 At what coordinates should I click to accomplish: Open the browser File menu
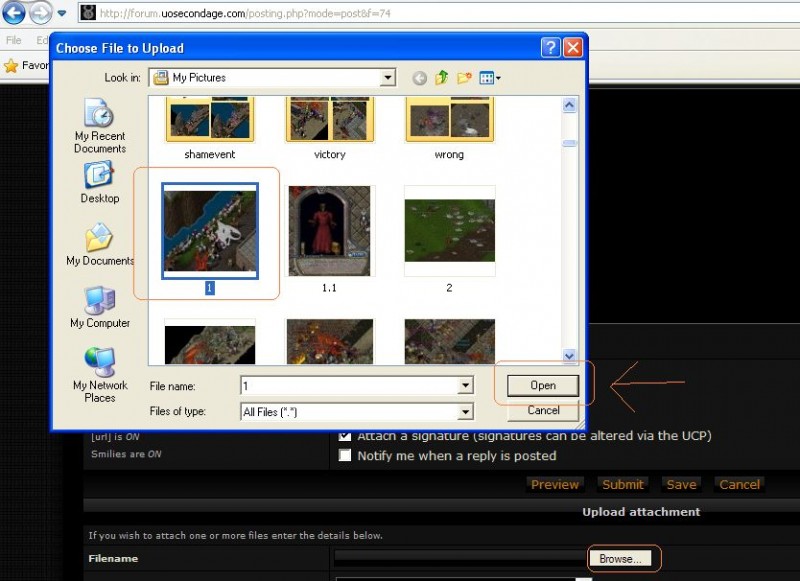(x=14, y=40)
